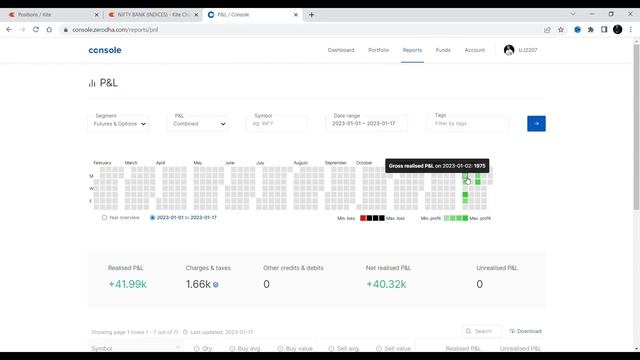Click the browser address bar URL
The height and width of the screenshot is (360, 640).
[115, 30]
